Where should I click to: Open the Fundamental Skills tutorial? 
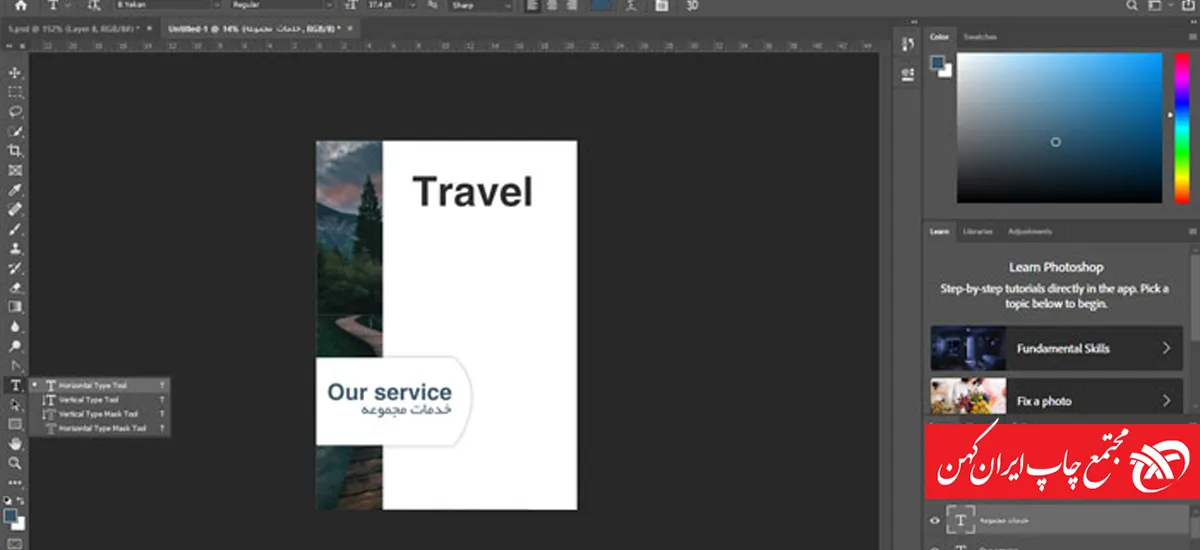[1056, 349]
